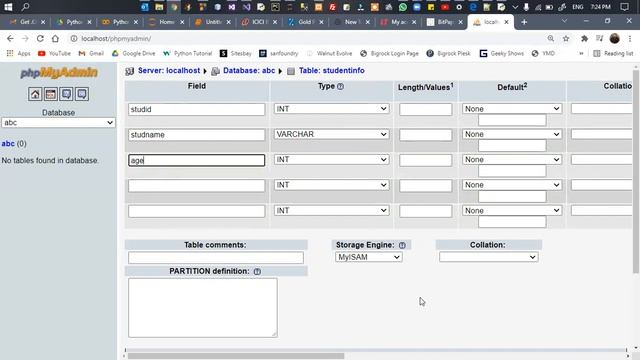Click the third sidebar icon under the logo
Image resolution: width=640 pixels, height=360 pixels.
66,94
